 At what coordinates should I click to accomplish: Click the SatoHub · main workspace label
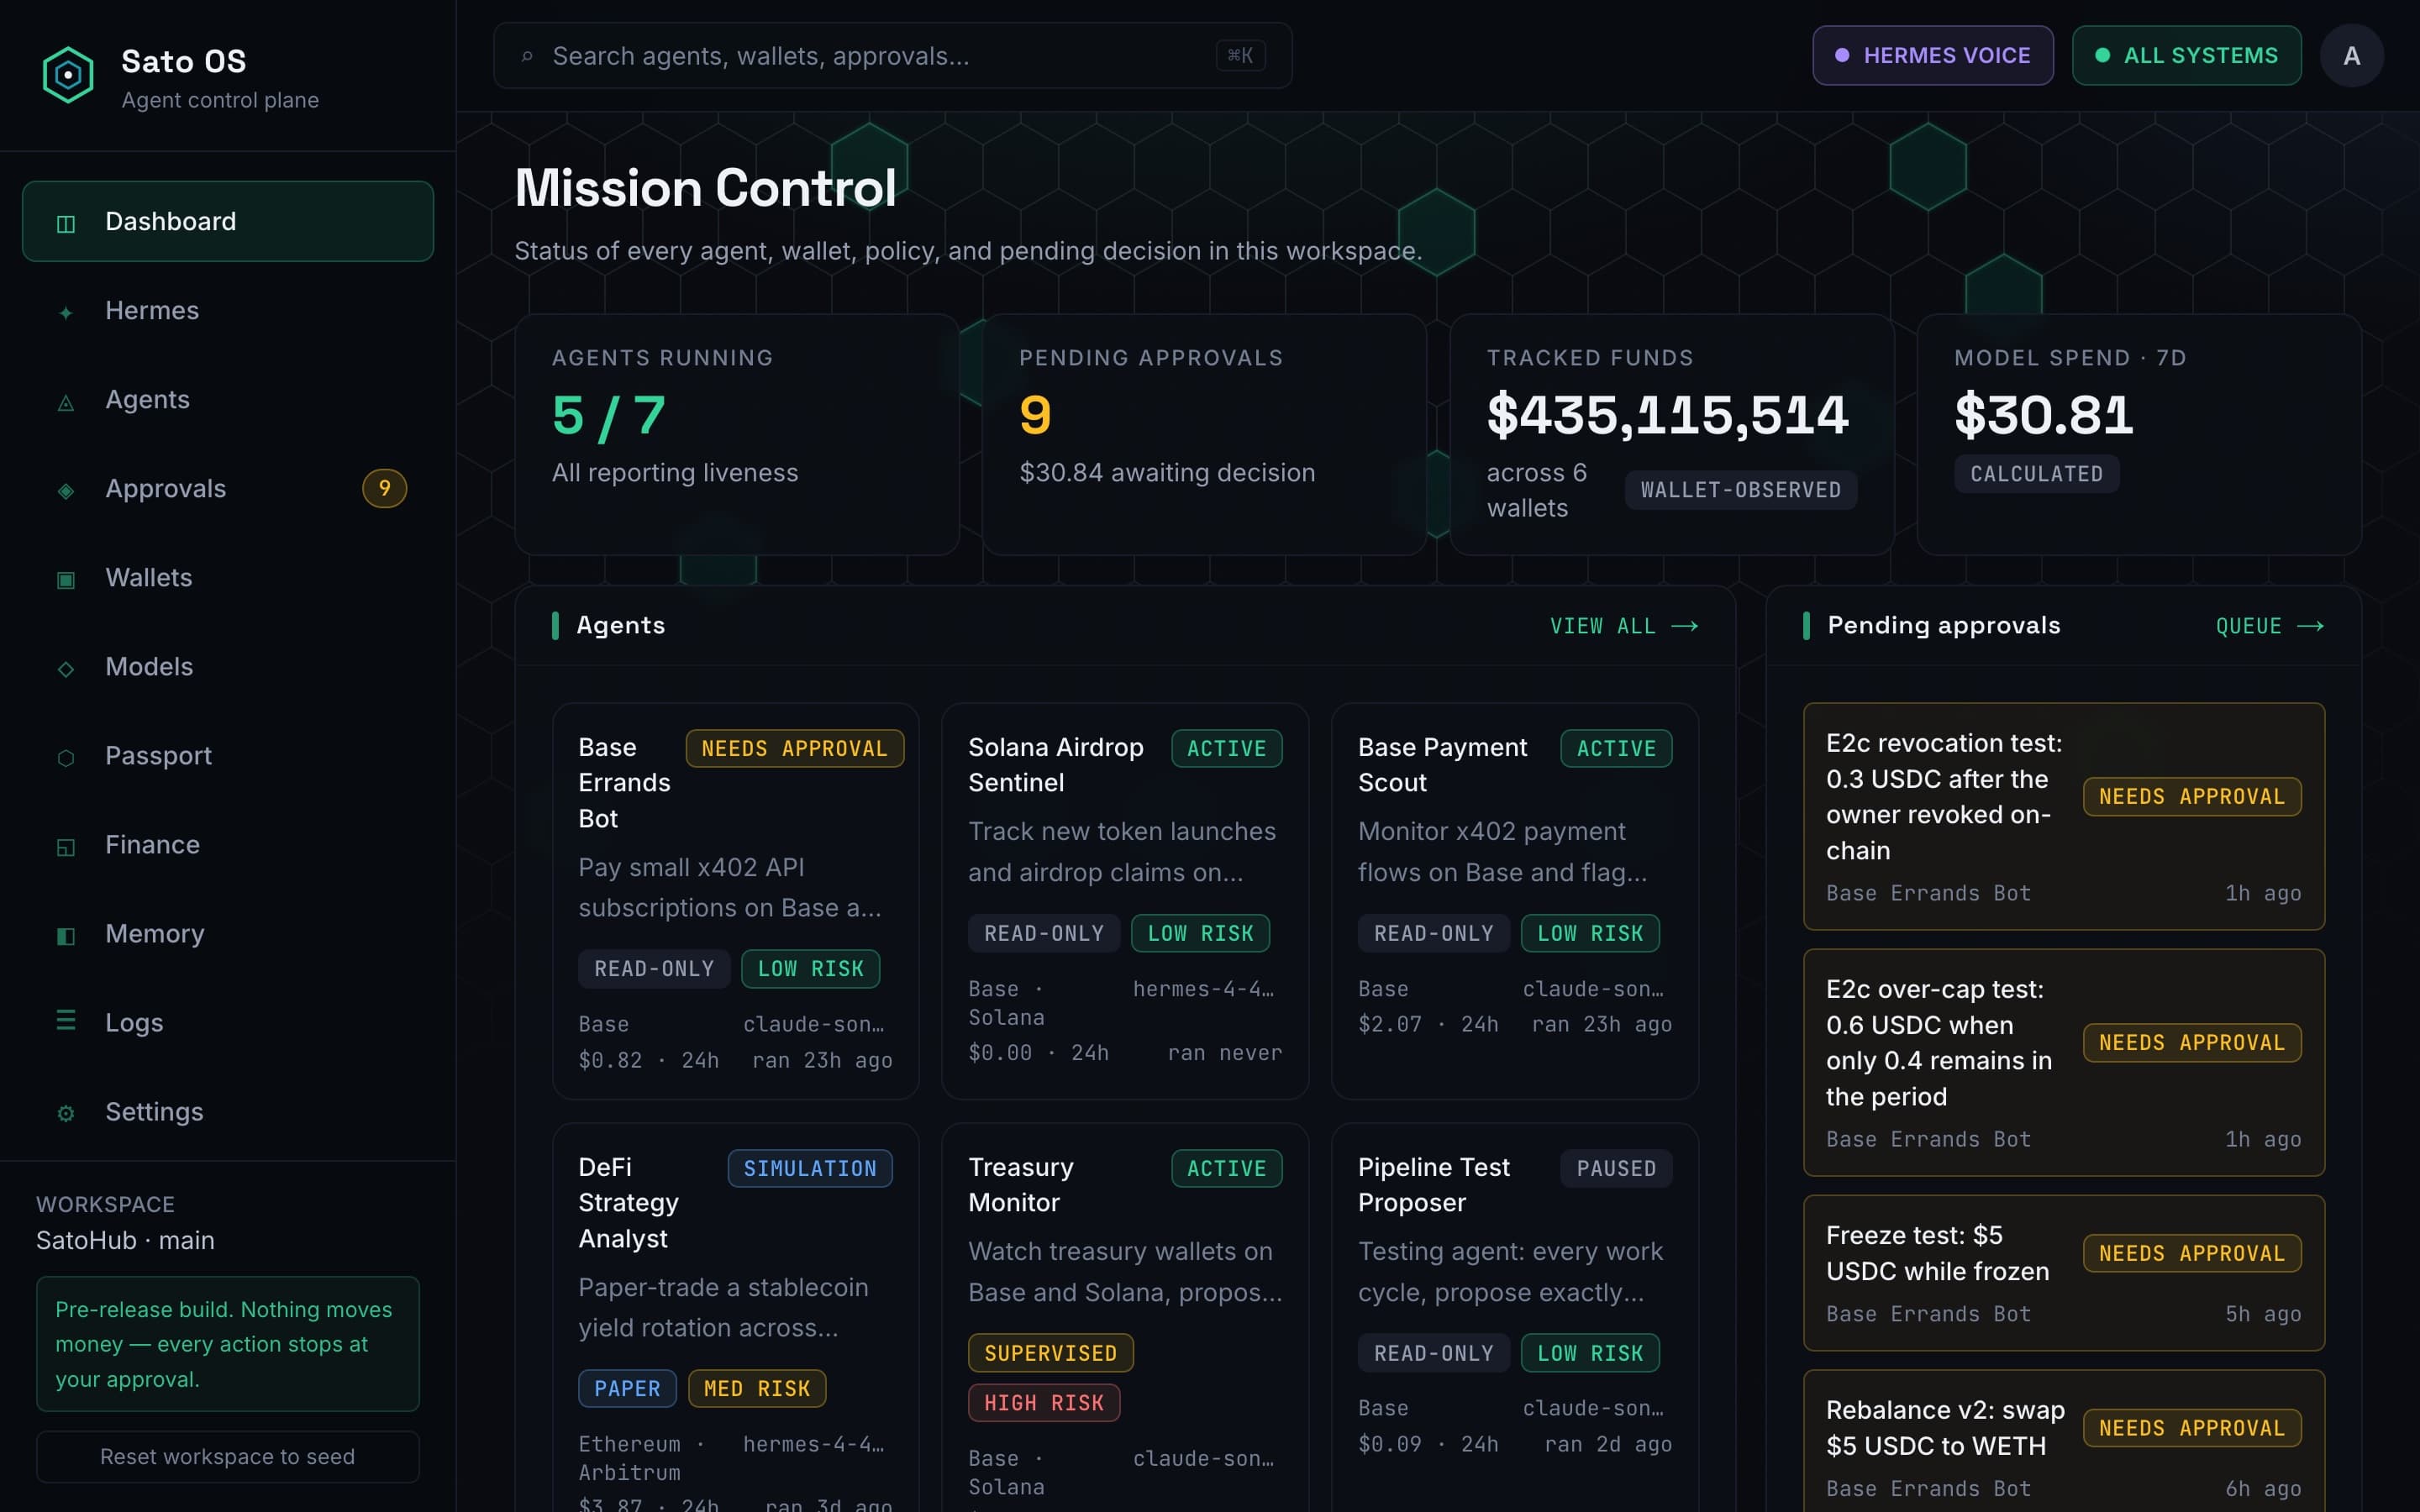click(x=125, y=1240)
